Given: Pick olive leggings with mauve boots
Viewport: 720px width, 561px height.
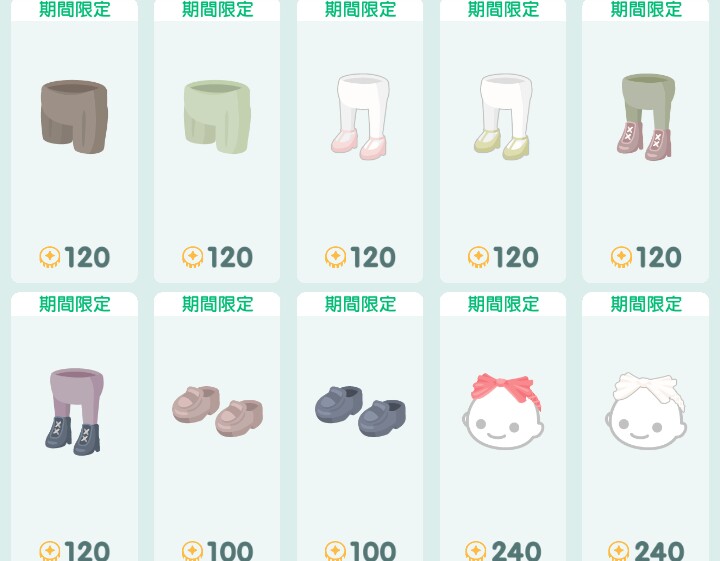Looking at the screenshot, I should [646, 117].
